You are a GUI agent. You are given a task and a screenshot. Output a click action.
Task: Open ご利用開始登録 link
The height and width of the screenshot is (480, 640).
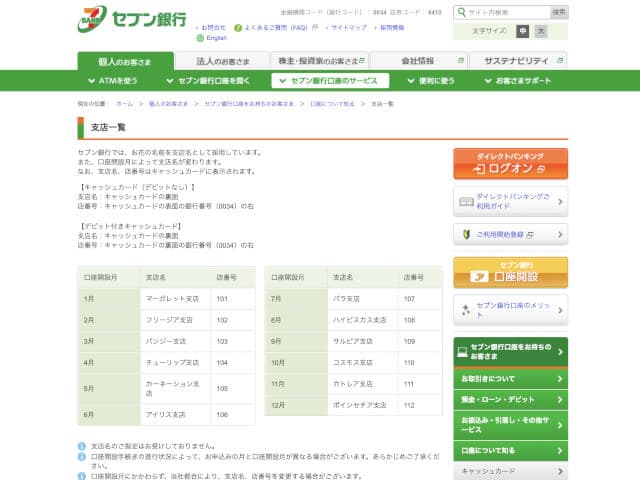pos(511,234)
